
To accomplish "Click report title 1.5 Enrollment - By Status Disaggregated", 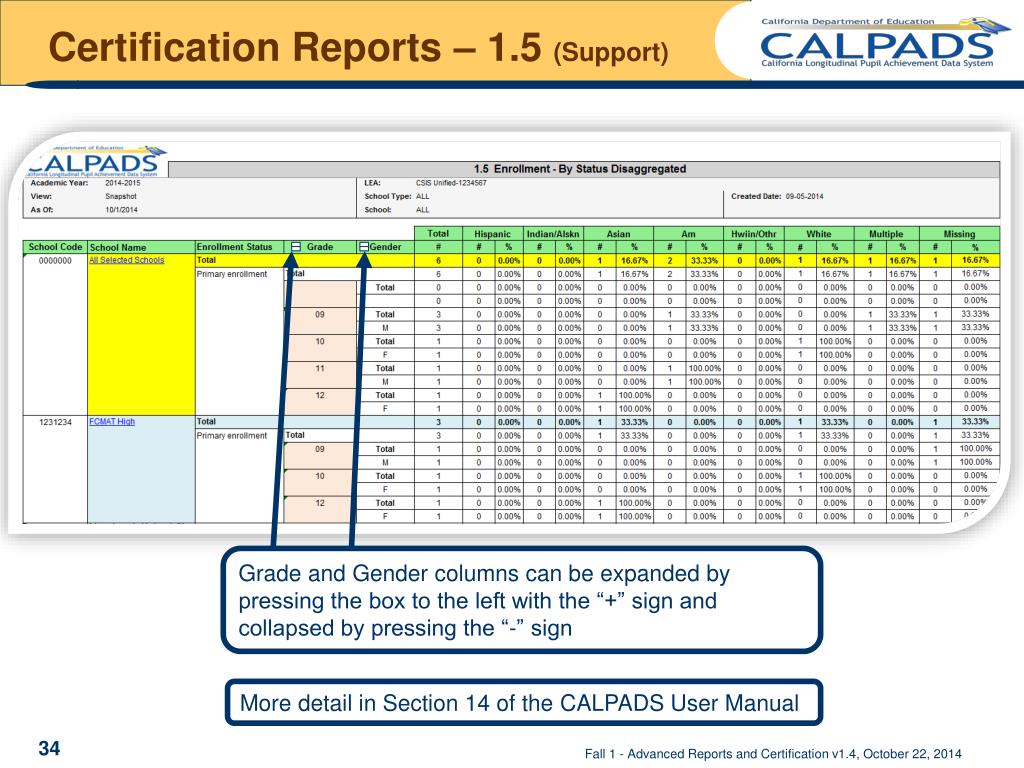I will [580, 169].
